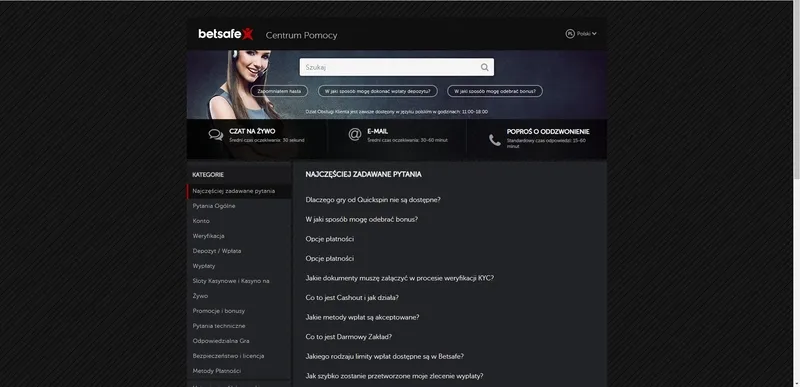
Task: Click the phone callback icon
Action: pyautogui.click(x=494, y=140)
